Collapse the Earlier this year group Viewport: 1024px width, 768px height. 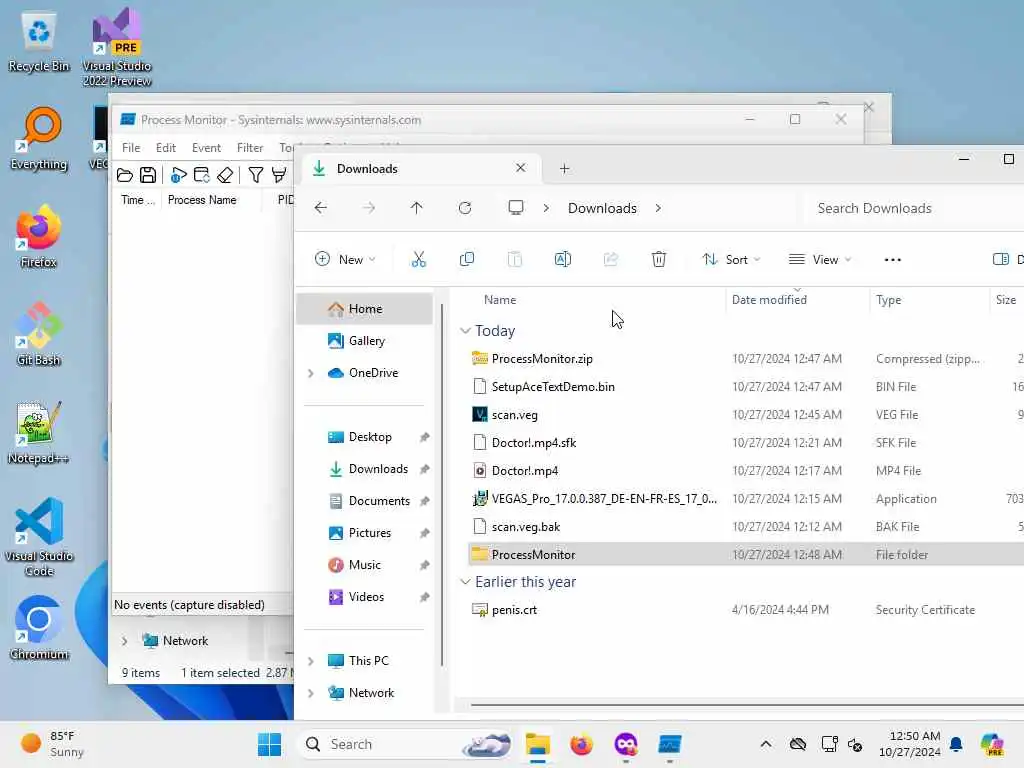coord(465,582)
